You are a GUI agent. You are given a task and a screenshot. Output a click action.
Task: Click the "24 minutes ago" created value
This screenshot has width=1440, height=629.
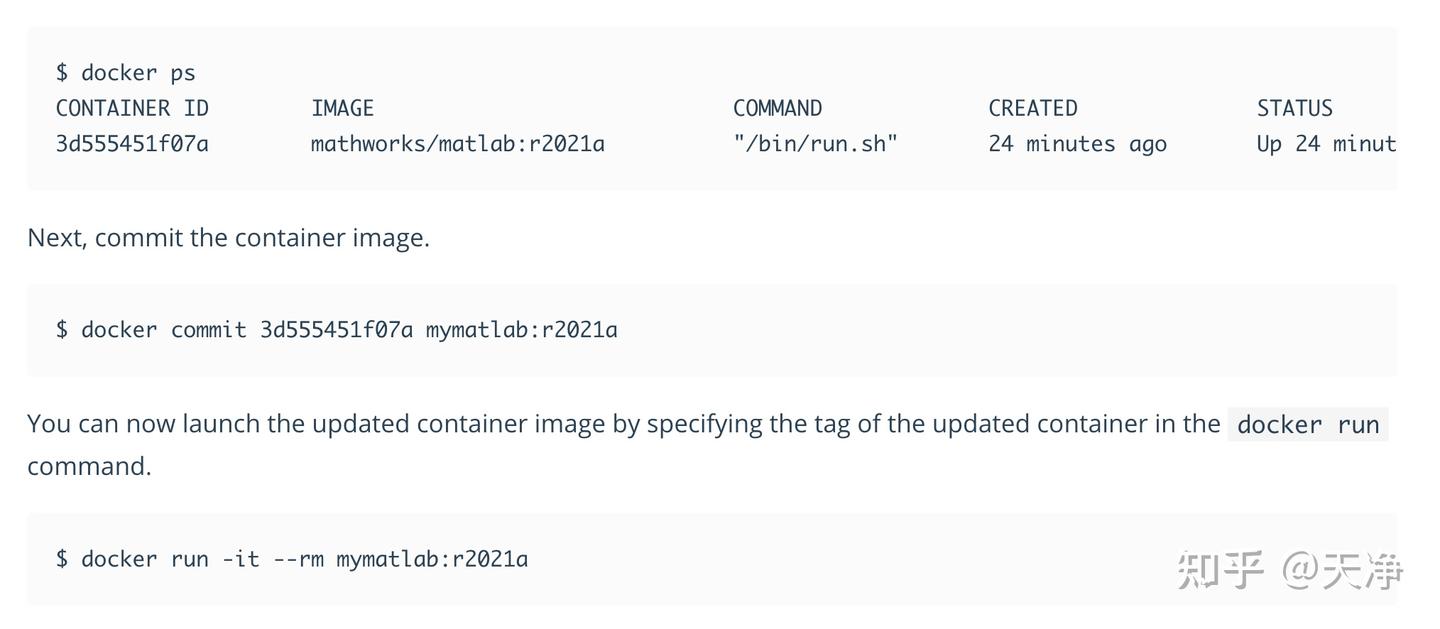point(1077,144)
